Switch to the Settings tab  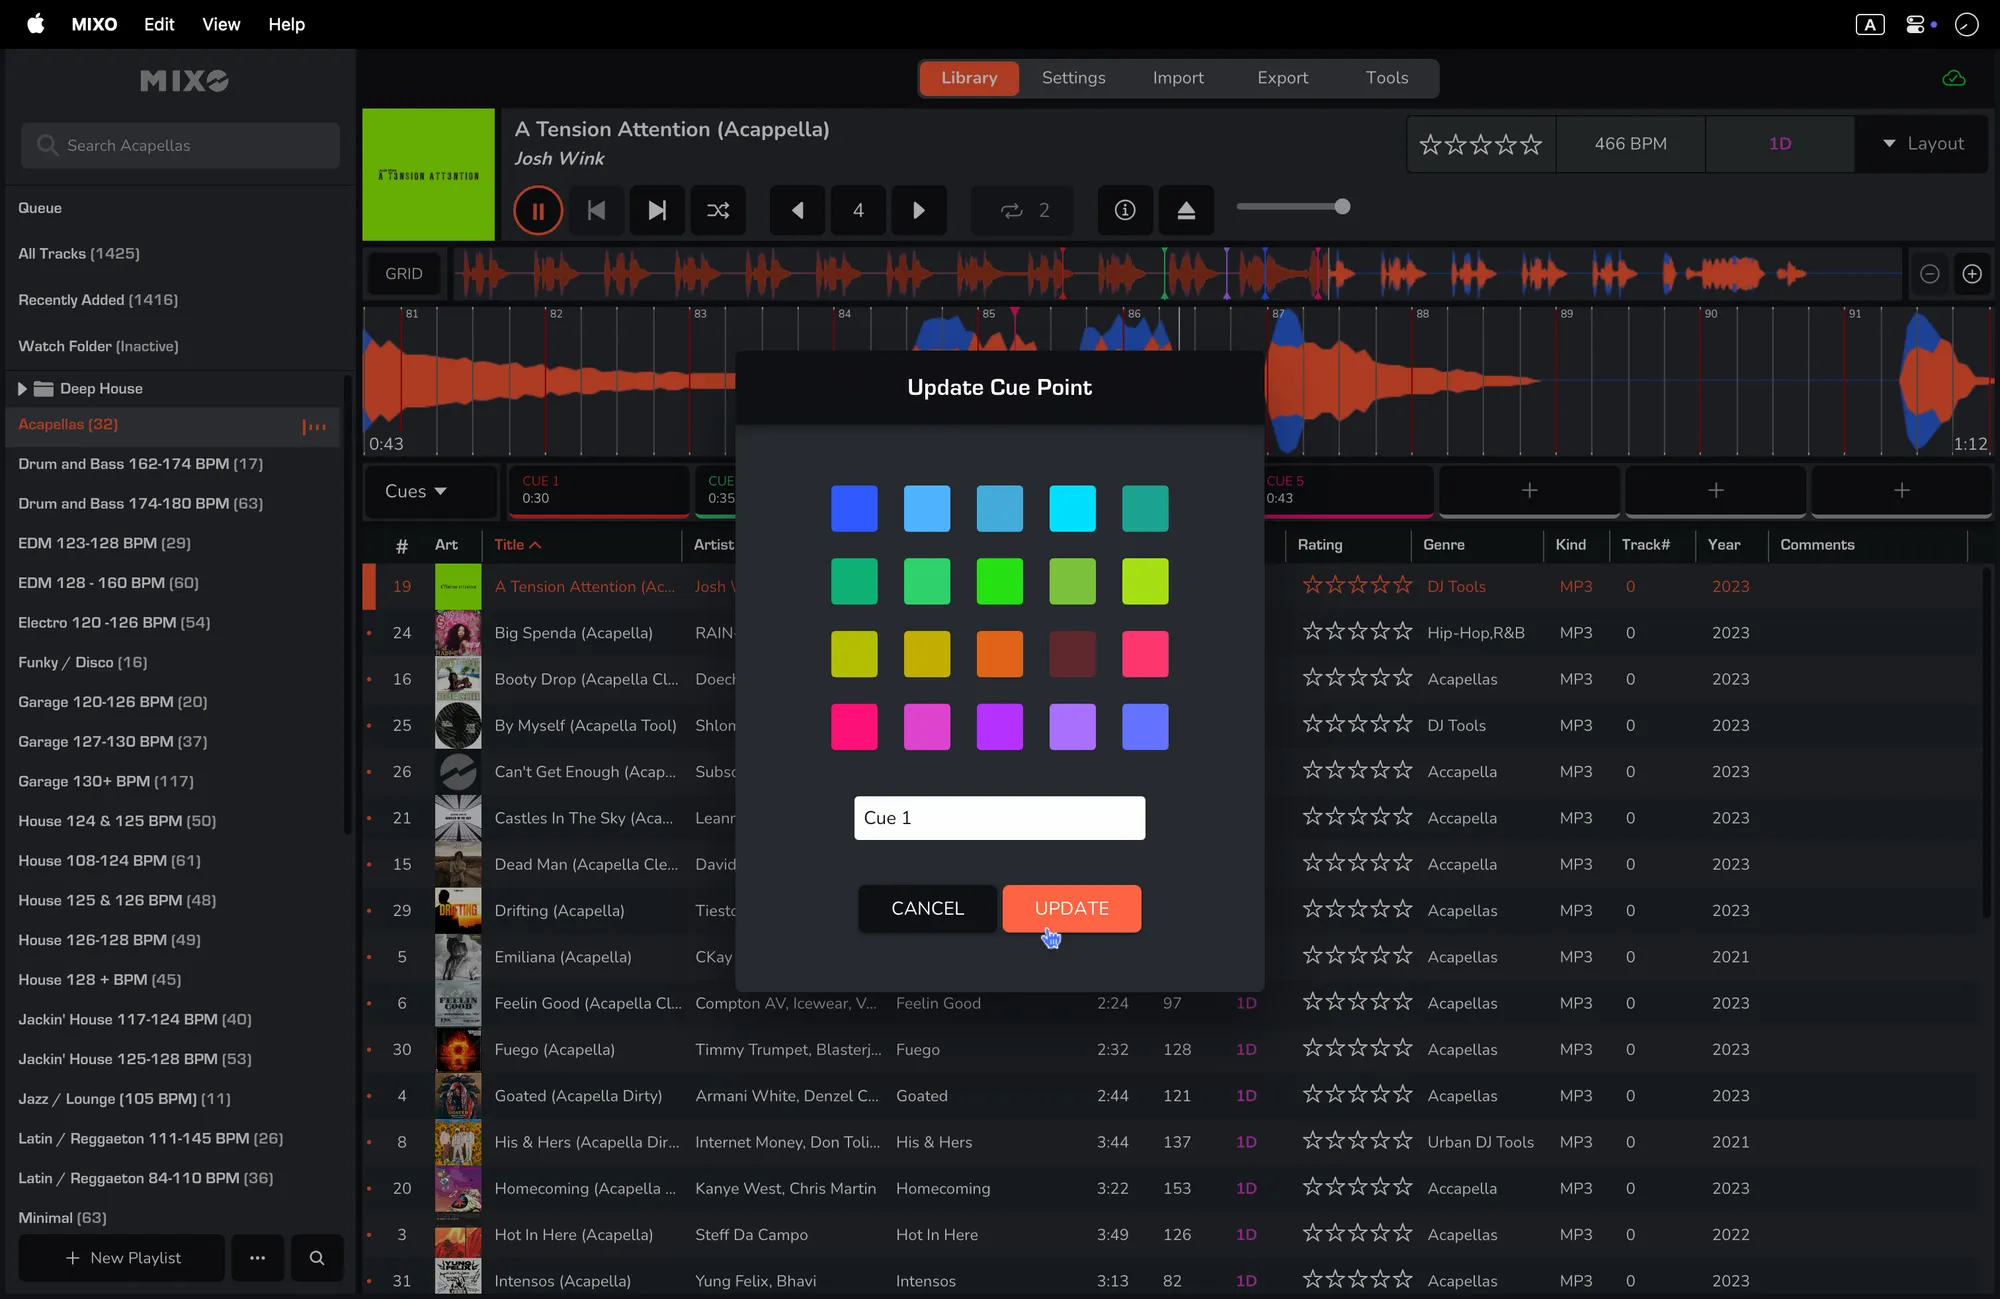[x=1073, y=78]
